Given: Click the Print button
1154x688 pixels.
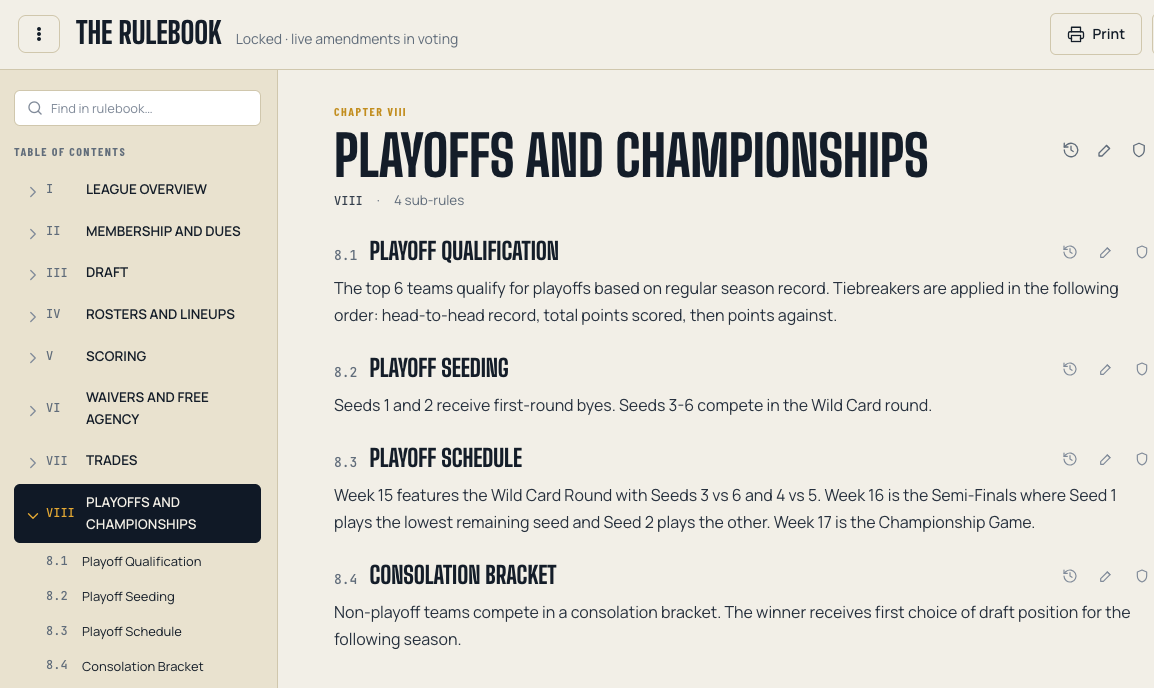Looking at the screenshot, I should [1095, 34].
